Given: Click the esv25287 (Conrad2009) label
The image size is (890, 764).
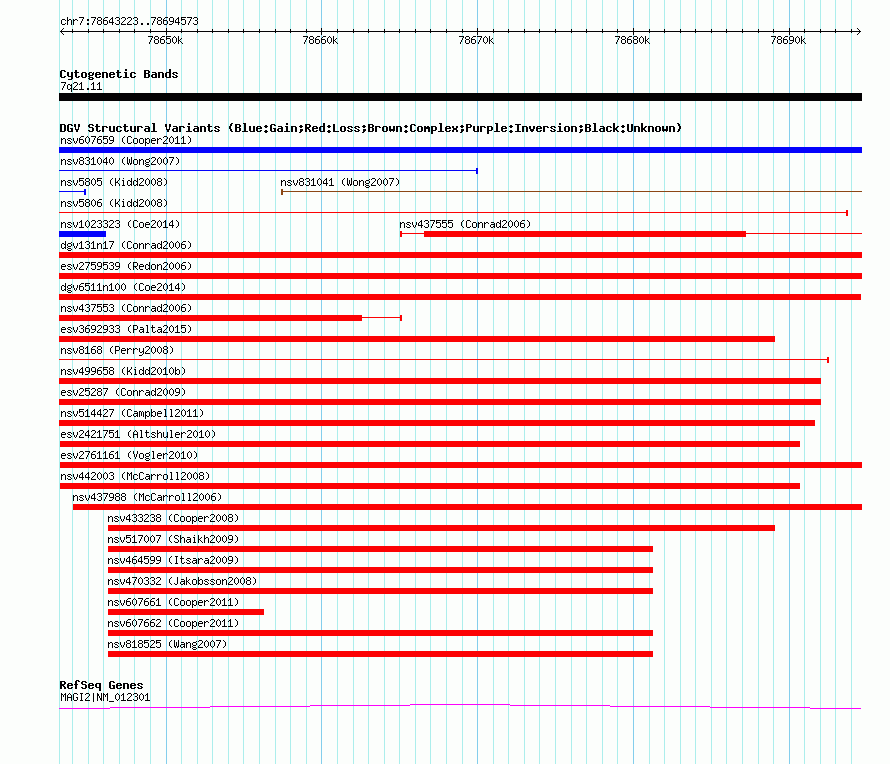Looking at the screenshot, I should pos(123,392).
